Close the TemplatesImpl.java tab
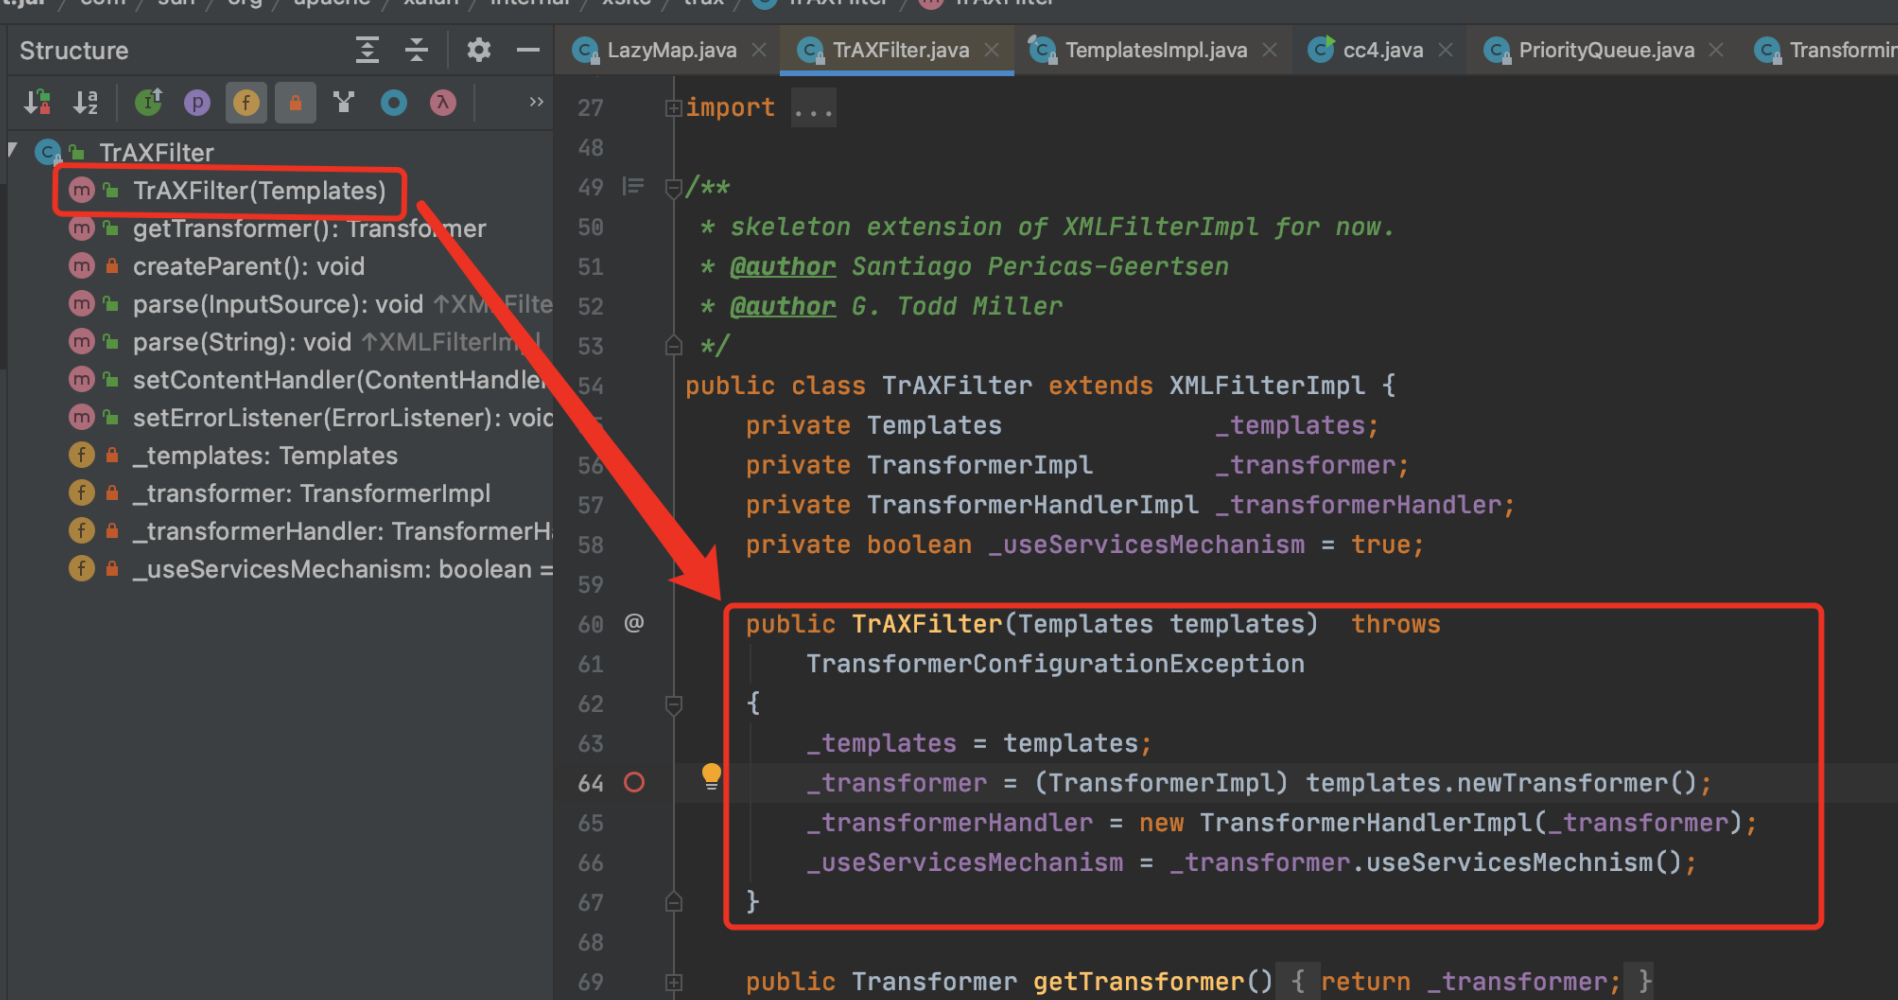This screenshot has height=1000, width=1898. coord(1269,50)
